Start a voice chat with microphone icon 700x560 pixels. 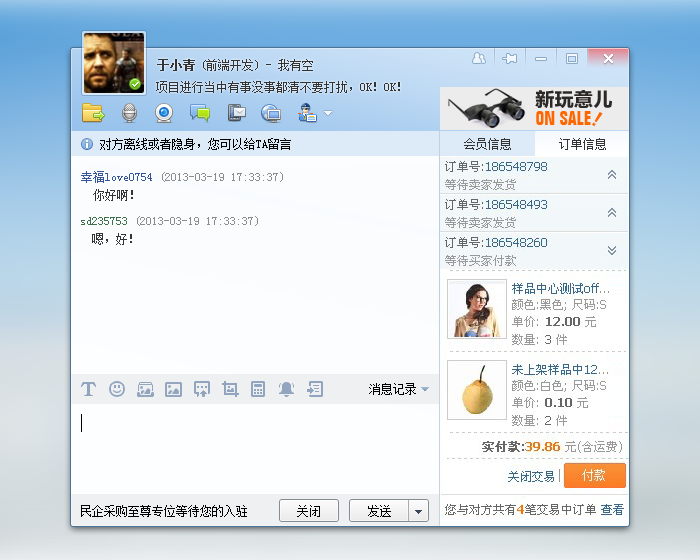(x=129, y=112)
